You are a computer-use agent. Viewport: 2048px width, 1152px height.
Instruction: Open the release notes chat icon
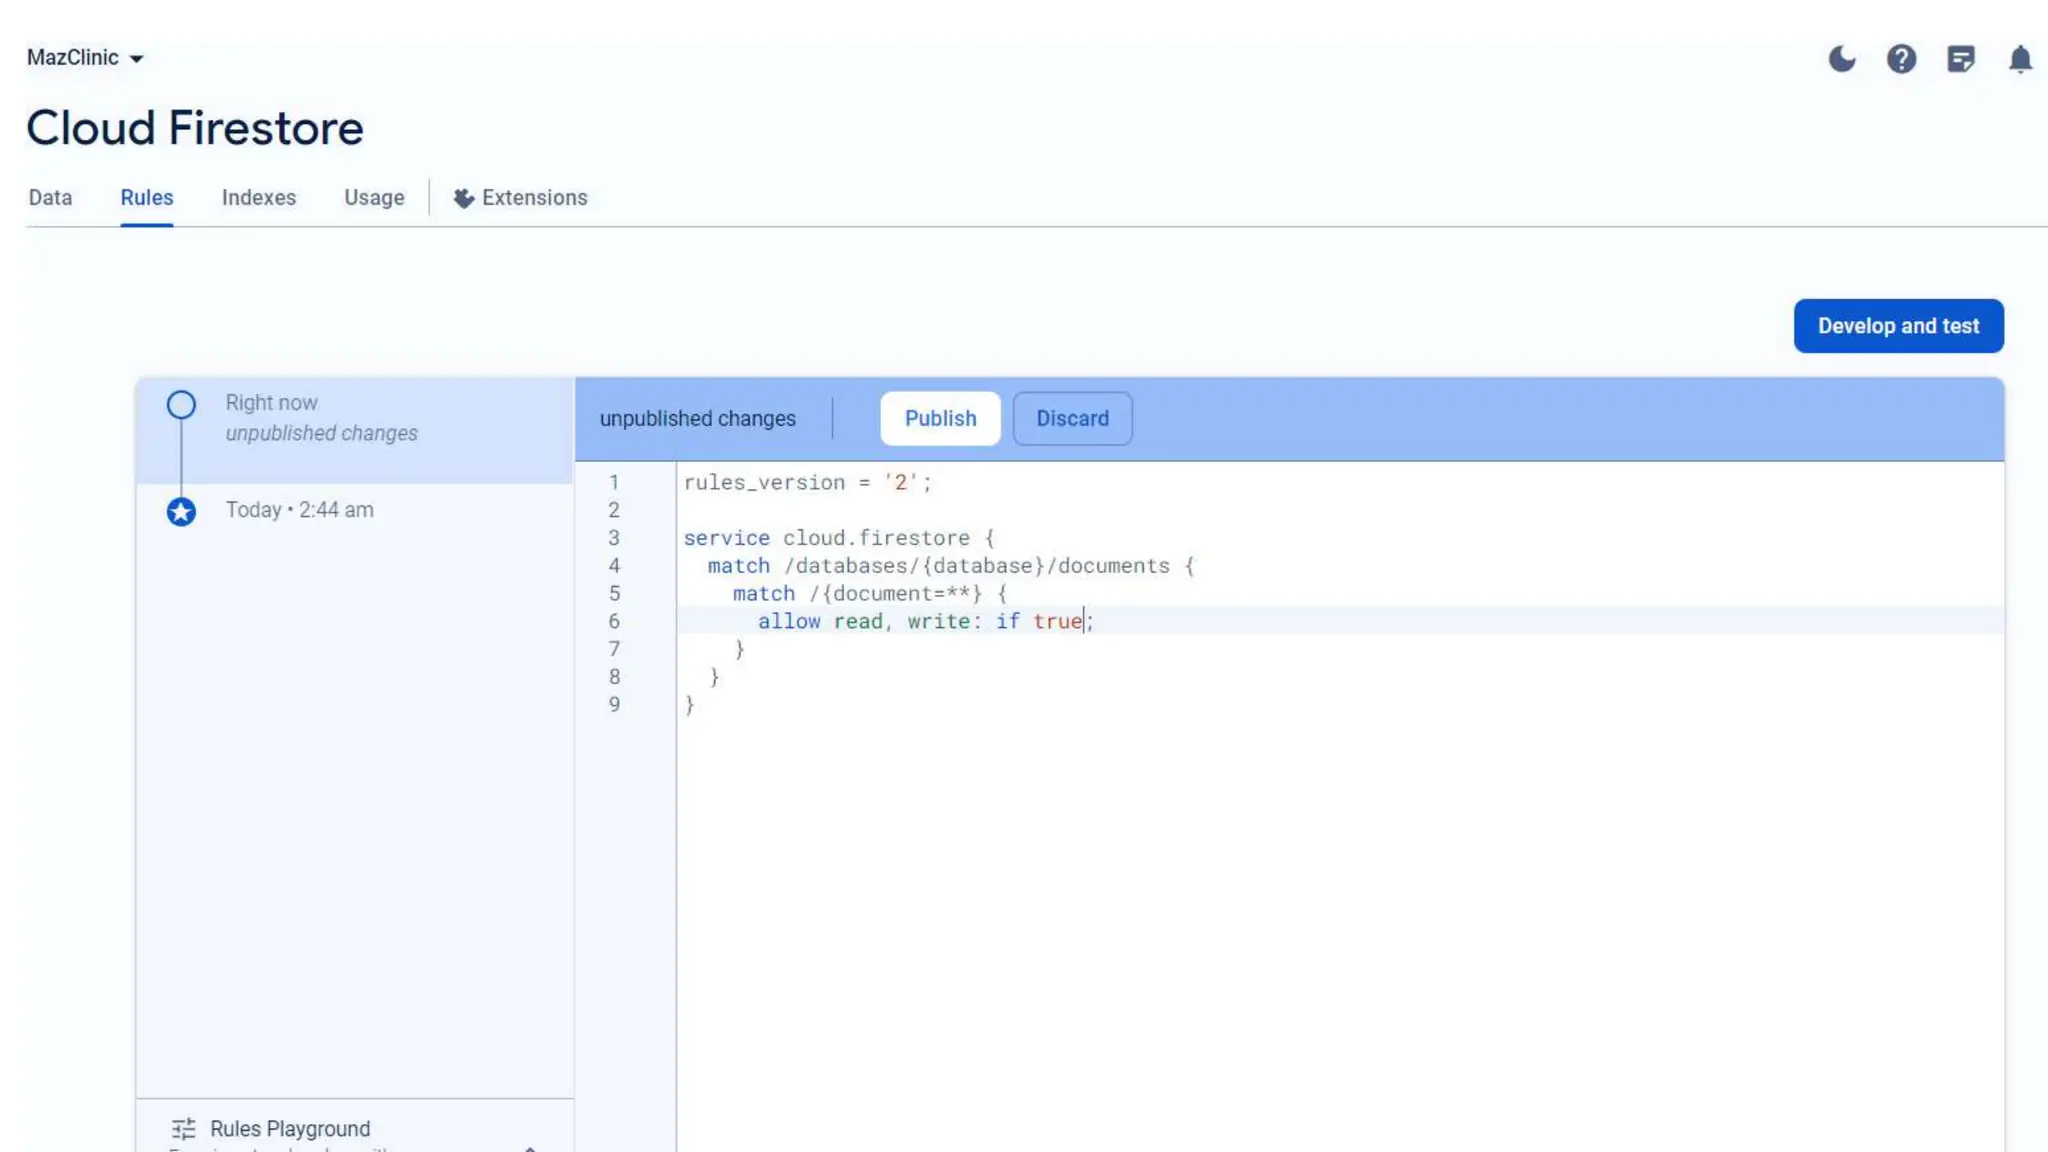tap(1961, 59)
